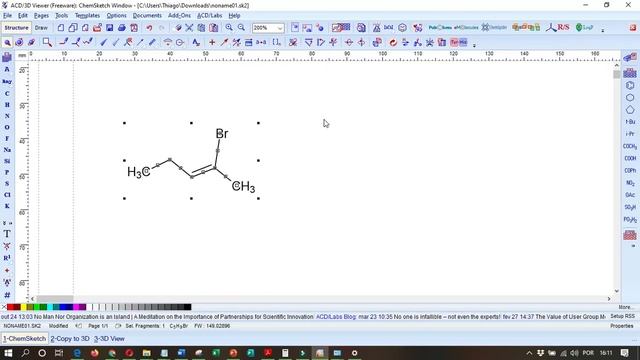The image size is (640, 360).
Task: Select the plus sign reaction tool
Action: pyautogui.click(x=212, y=42)
